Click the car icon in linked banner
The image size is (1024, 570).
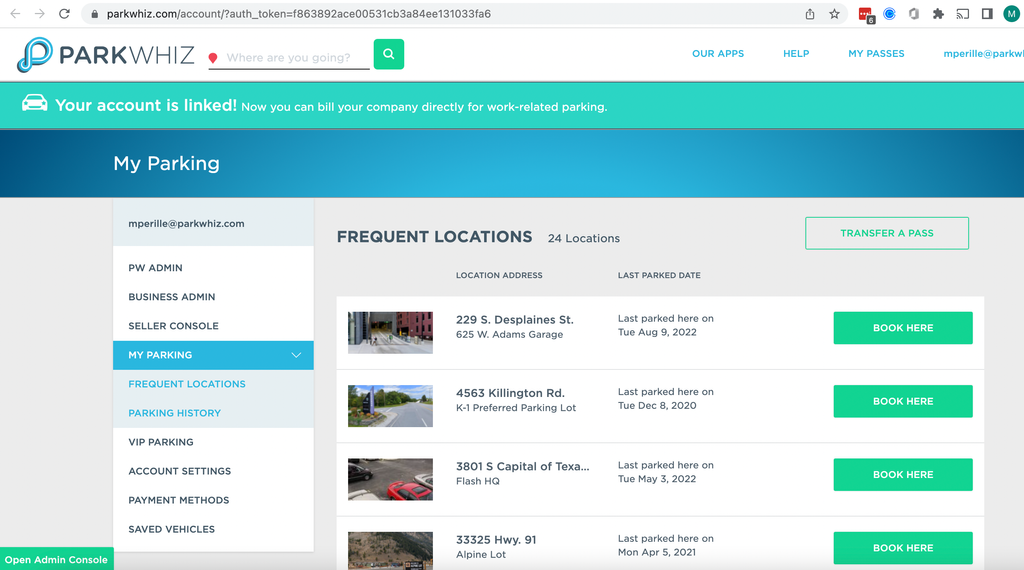click(35, 103)
